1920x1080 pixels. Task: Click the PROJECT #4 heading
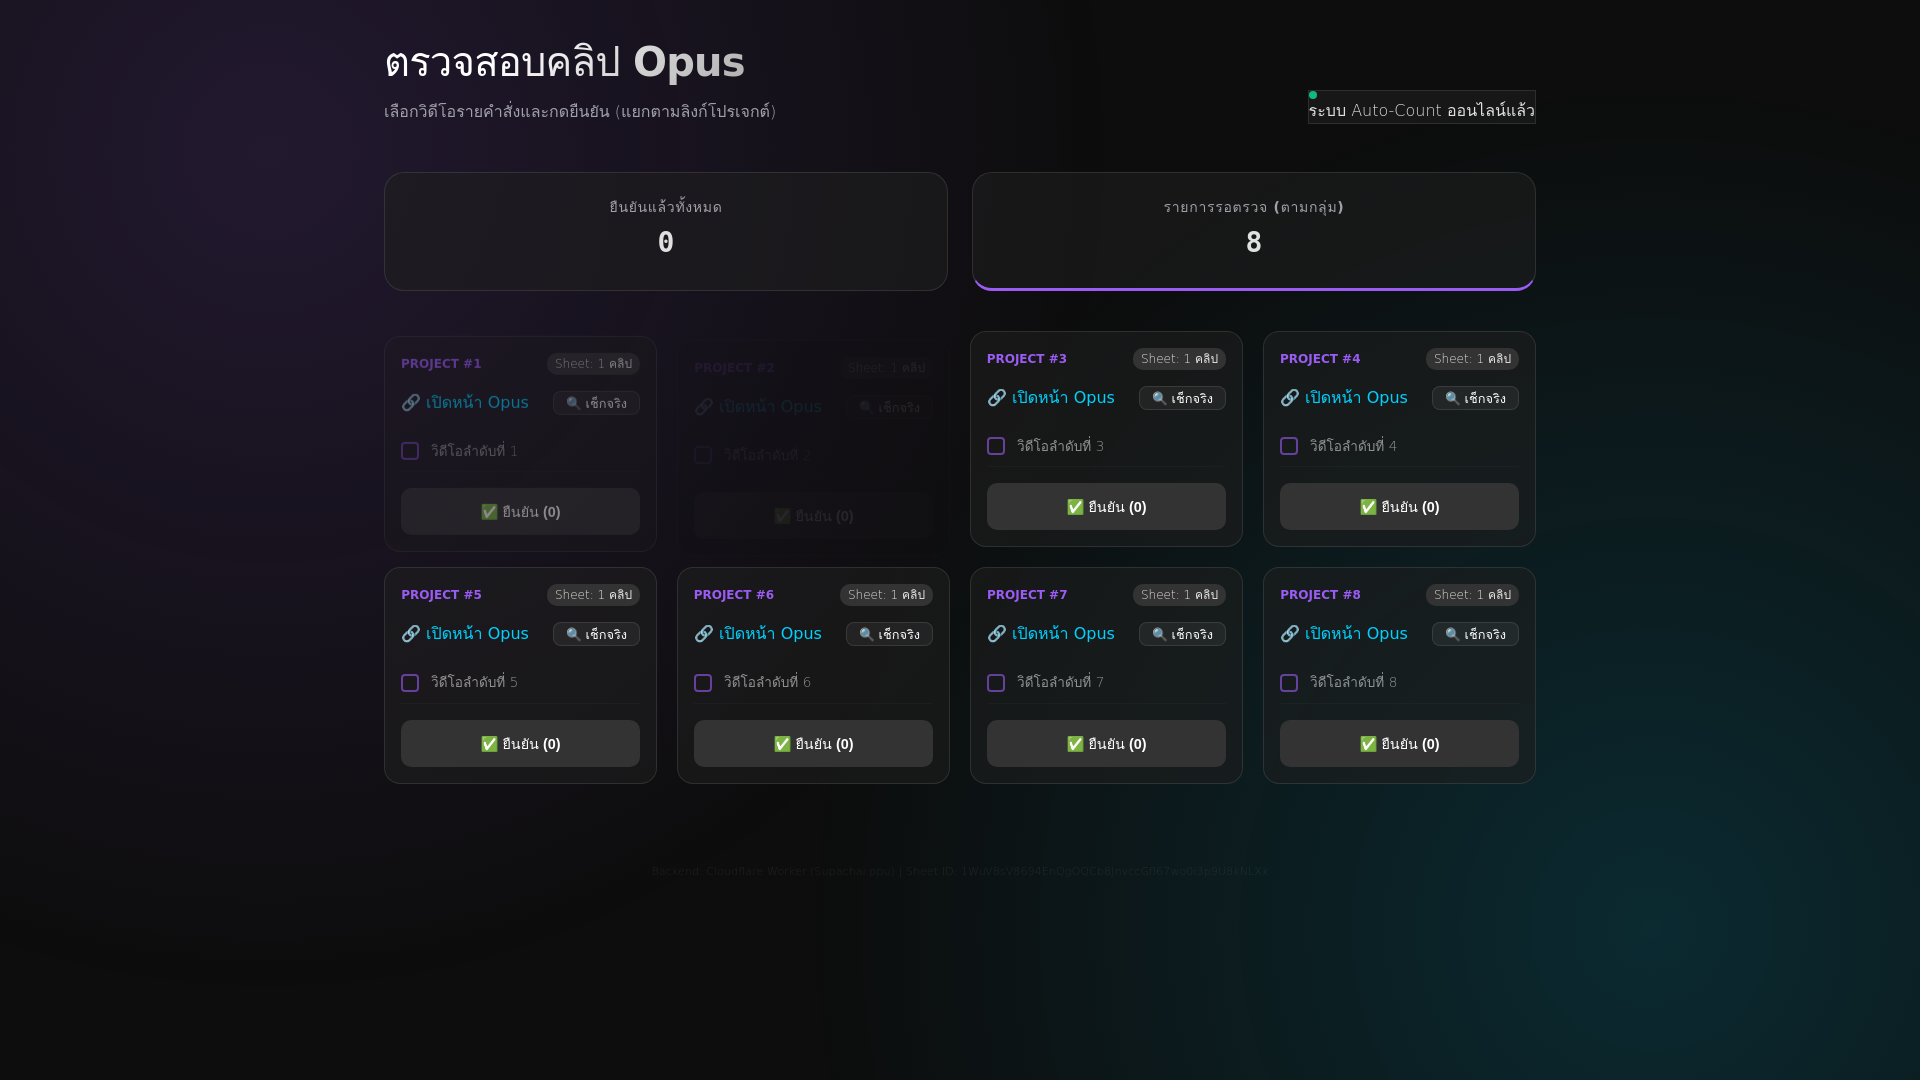[1320, 359]
